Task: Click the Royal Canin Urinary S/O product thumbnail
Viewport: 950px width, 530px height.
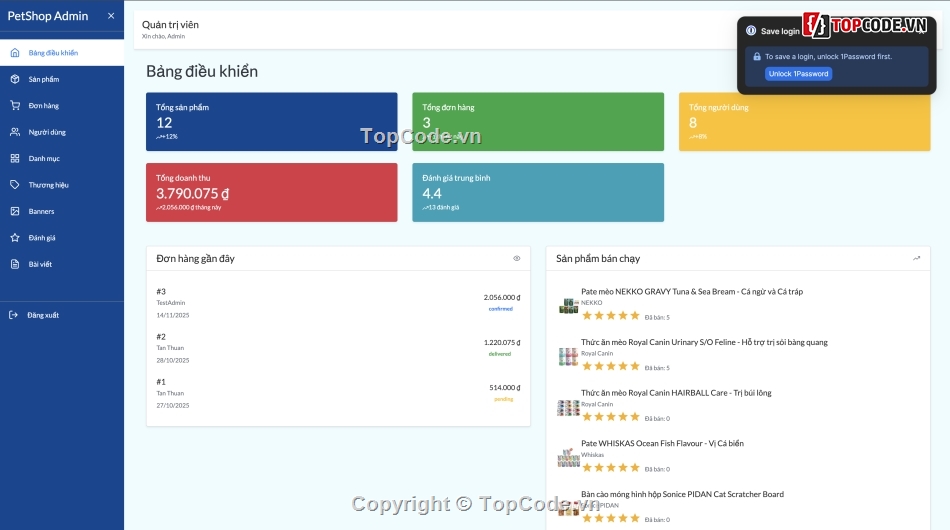Action: click(x=568, y=357)
